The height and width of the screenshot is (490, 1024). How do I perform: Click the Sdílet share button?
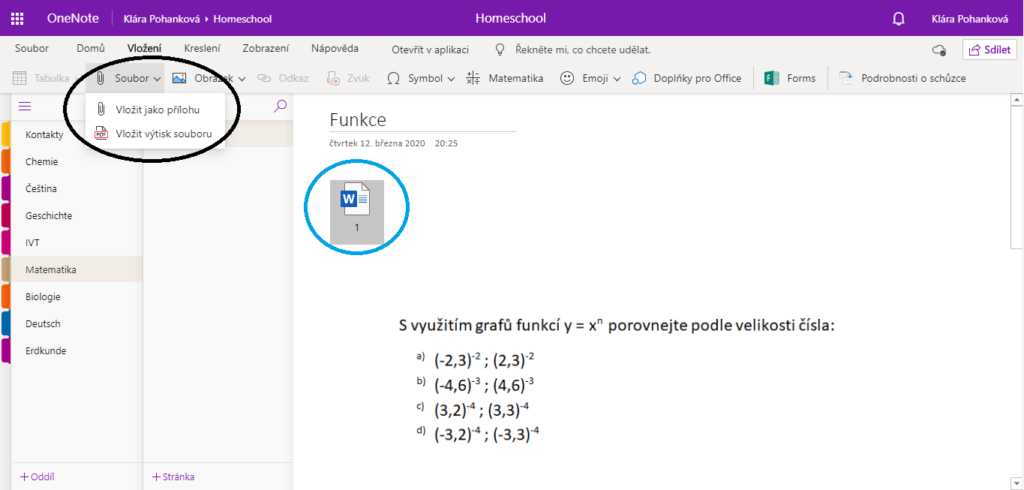pyautogui.click(x=988, y=50)
